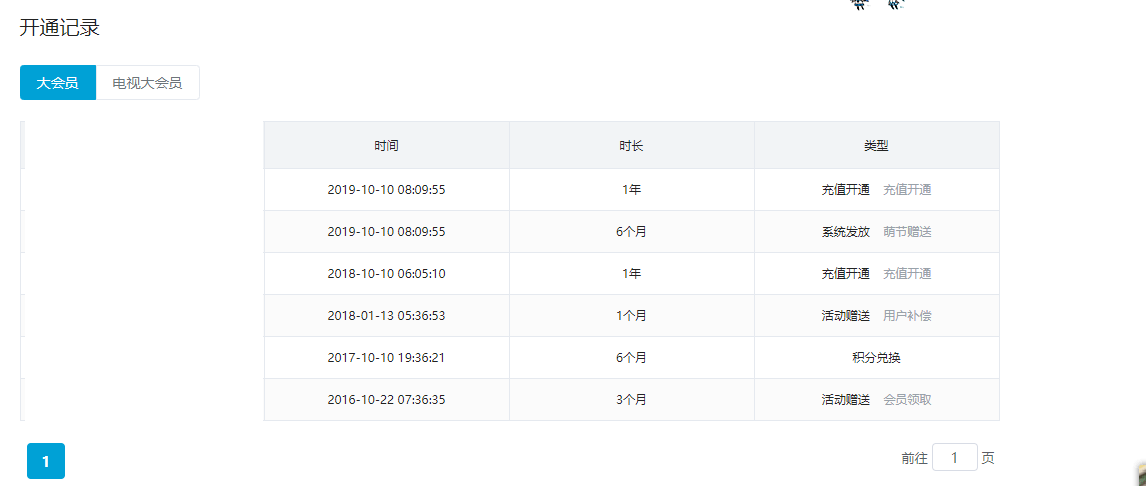Image resolution: width=1146 pixels, height=486 pixels.
Task: Select the 2019-10-10 08:09:55 row with 1年
Action: pyautogui.click(x=386, y=190)
